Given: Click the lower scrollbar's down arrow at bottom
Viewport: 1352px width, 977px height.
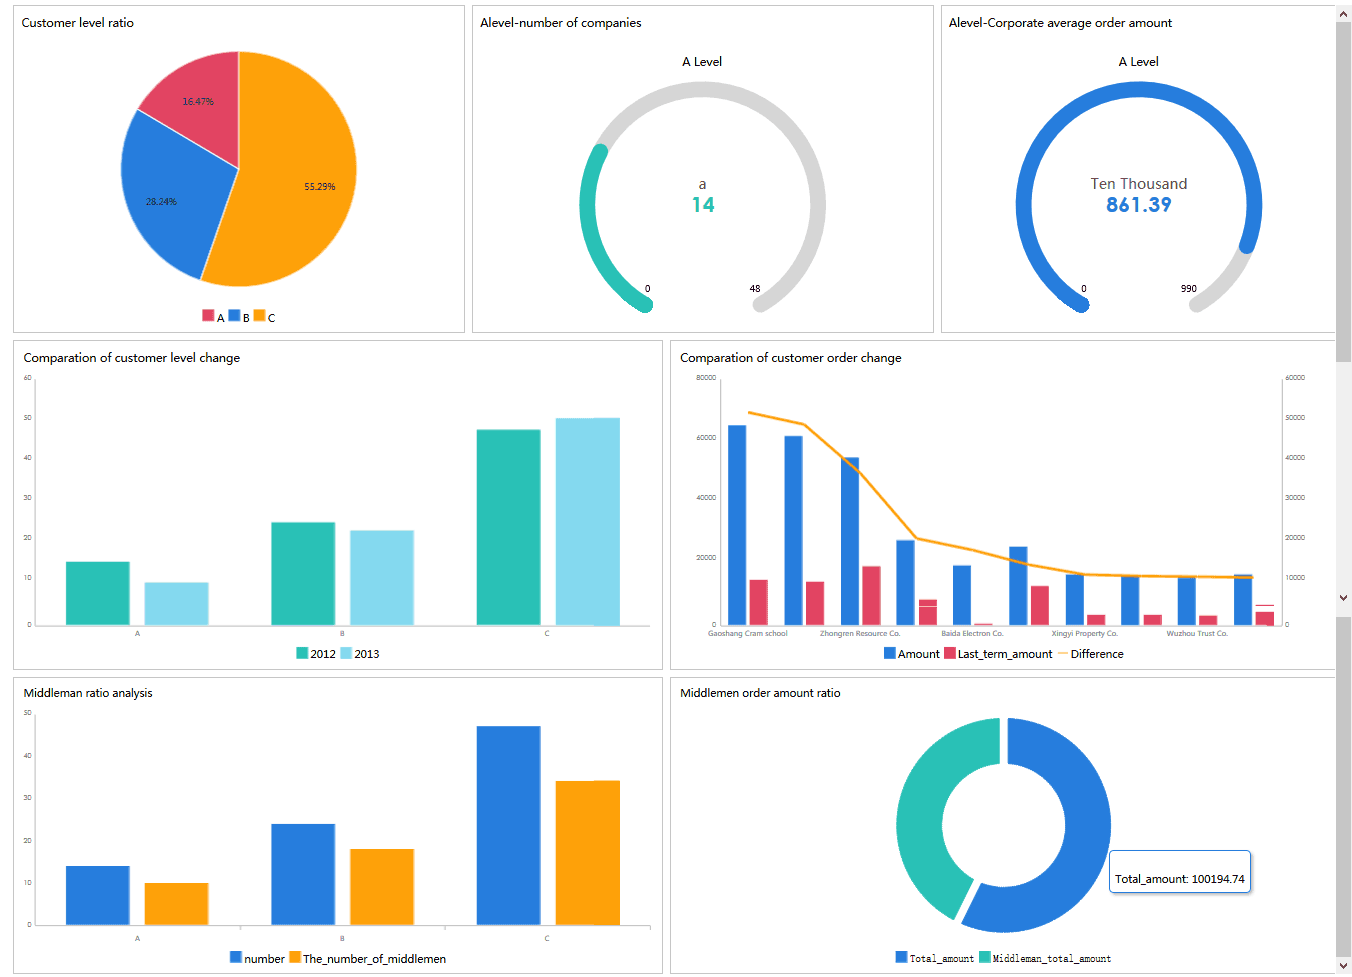Looking at the screenshot, I should (1343, 966).
